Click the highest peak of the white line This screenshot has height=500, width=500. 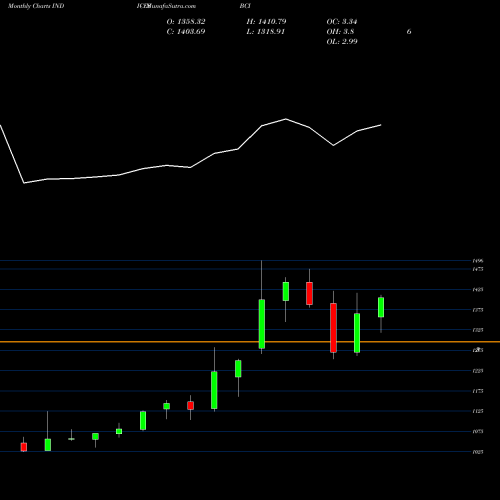click(286, 119)
